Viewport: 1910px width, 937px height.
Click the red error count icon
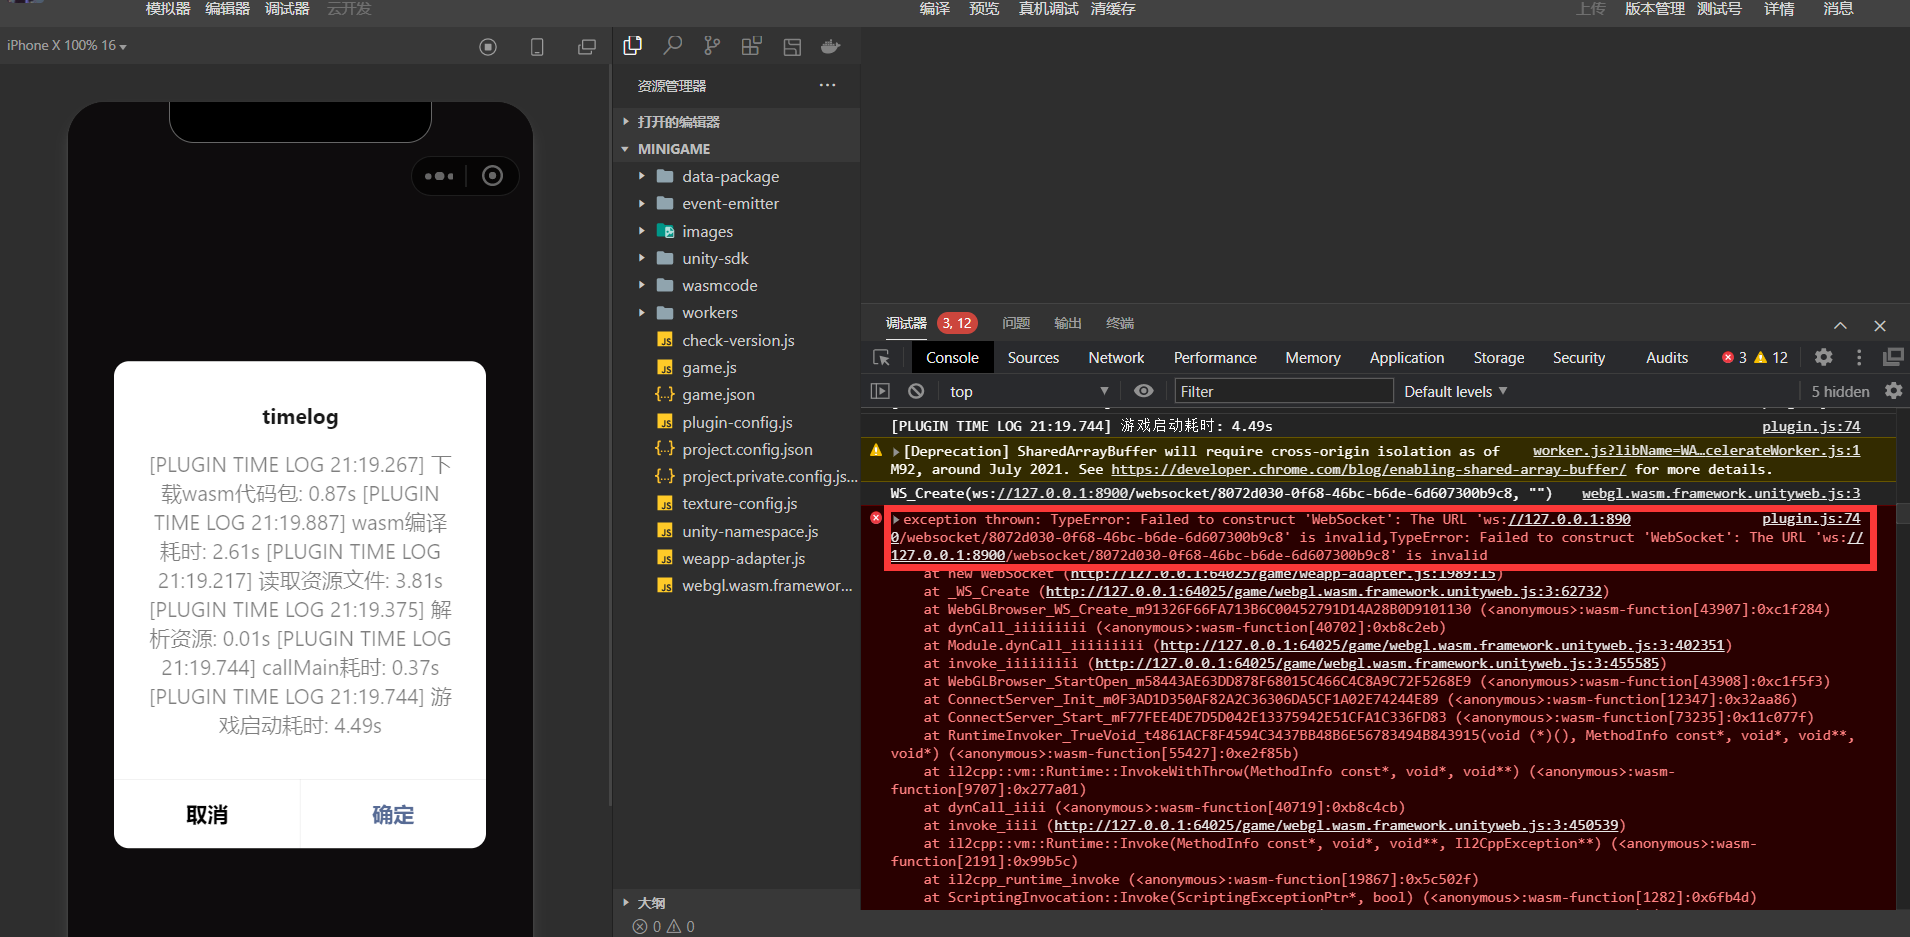1728,357
